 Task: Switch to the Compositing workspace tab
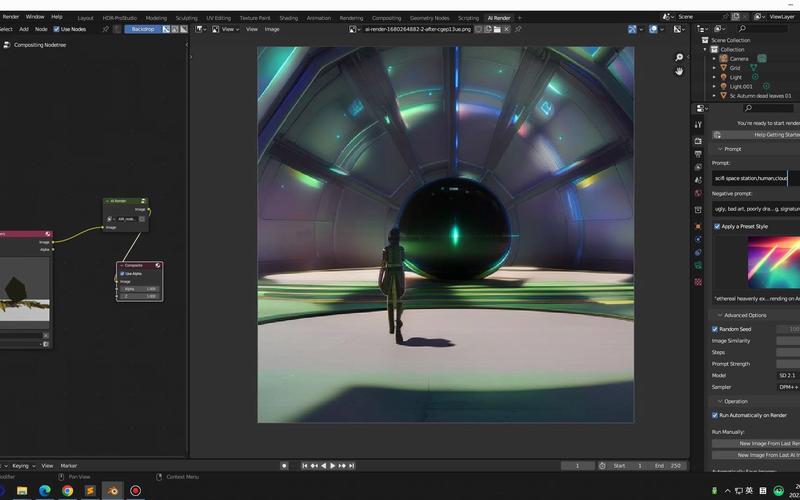point(386,18)
